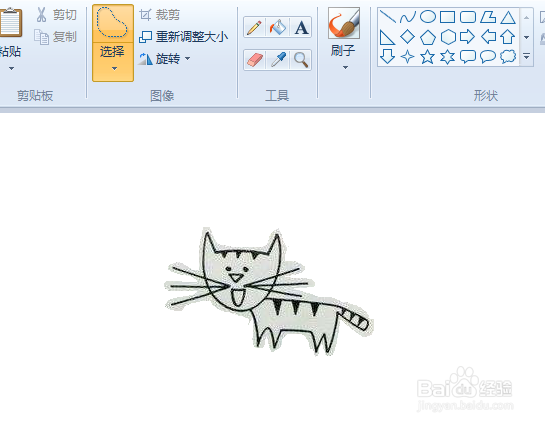Choose the Oval shape
This screenshot has width=545, height=425.
[x=428, y=17]
